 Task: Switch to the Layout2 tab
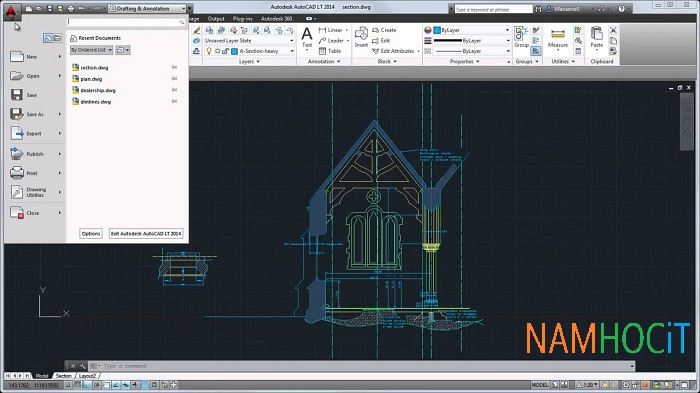[x=87, y=376]
